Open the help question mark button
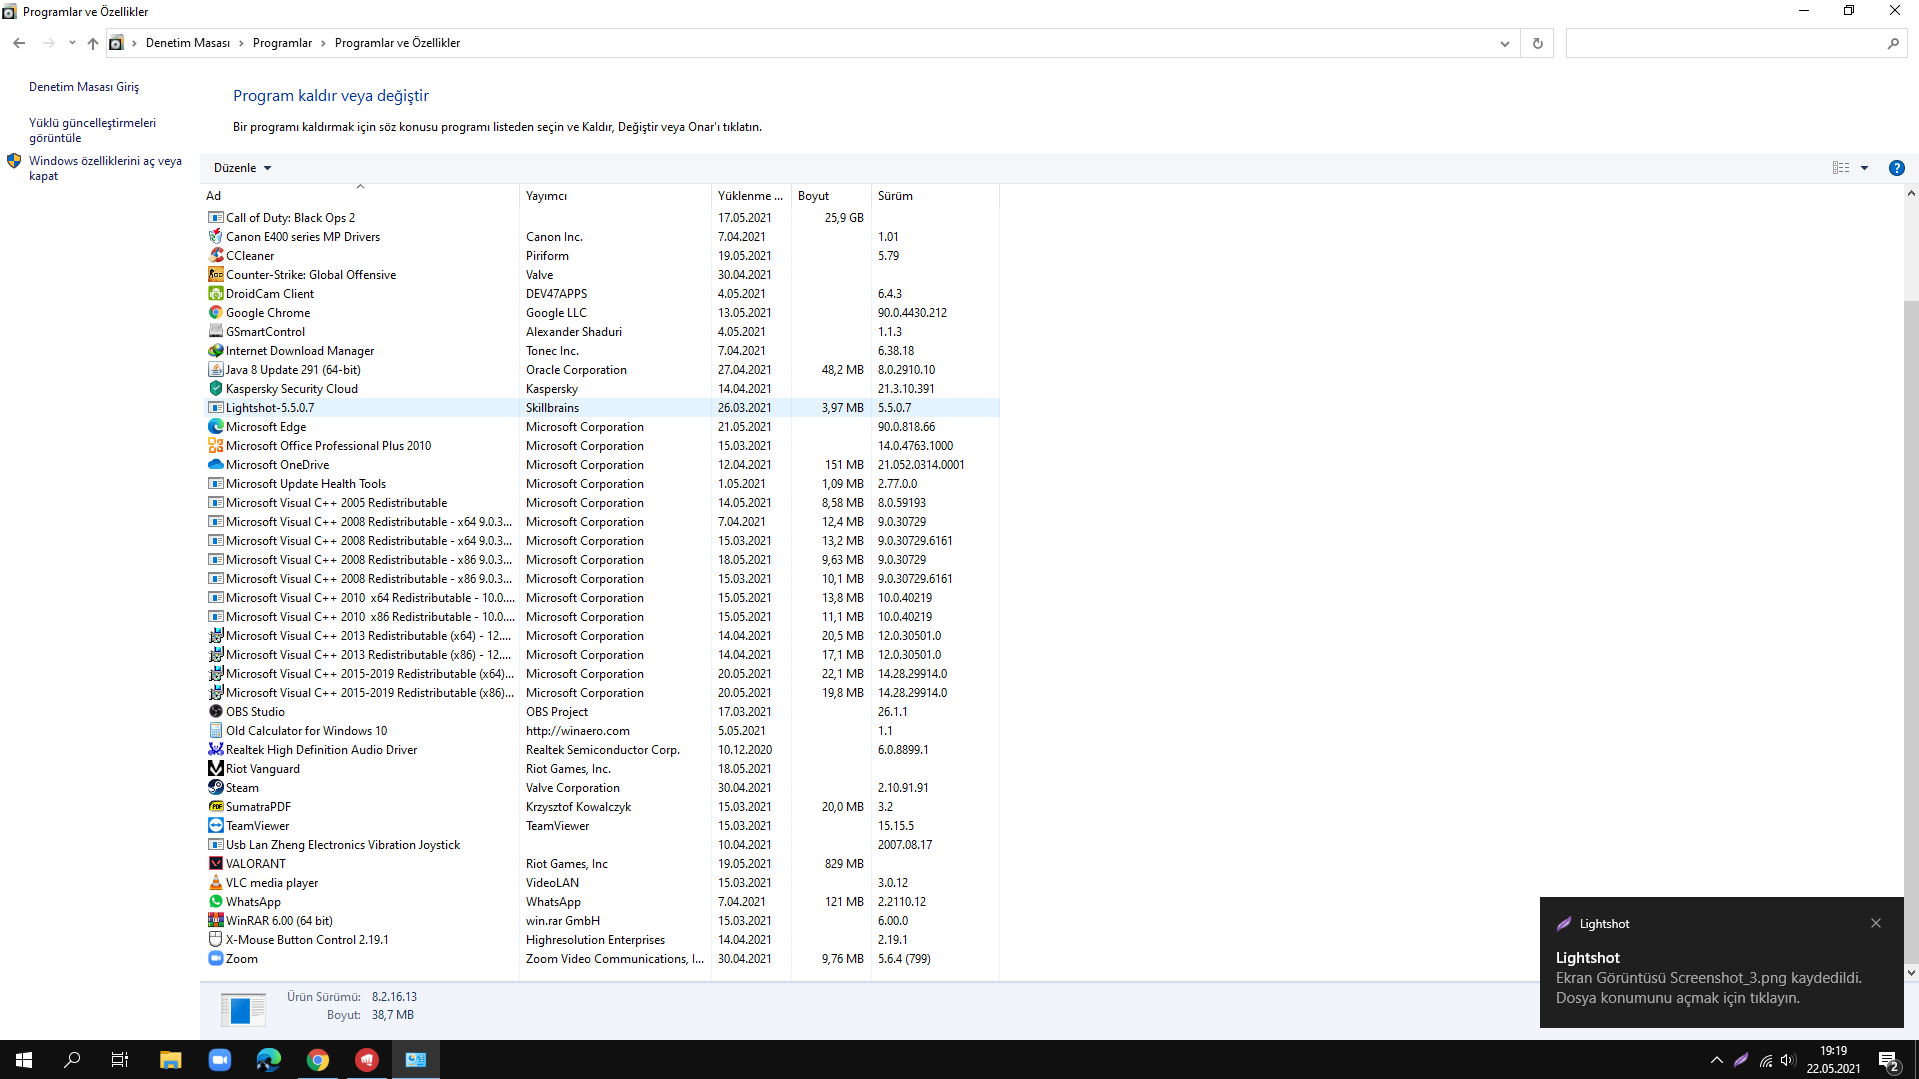 coord(1896,168)
